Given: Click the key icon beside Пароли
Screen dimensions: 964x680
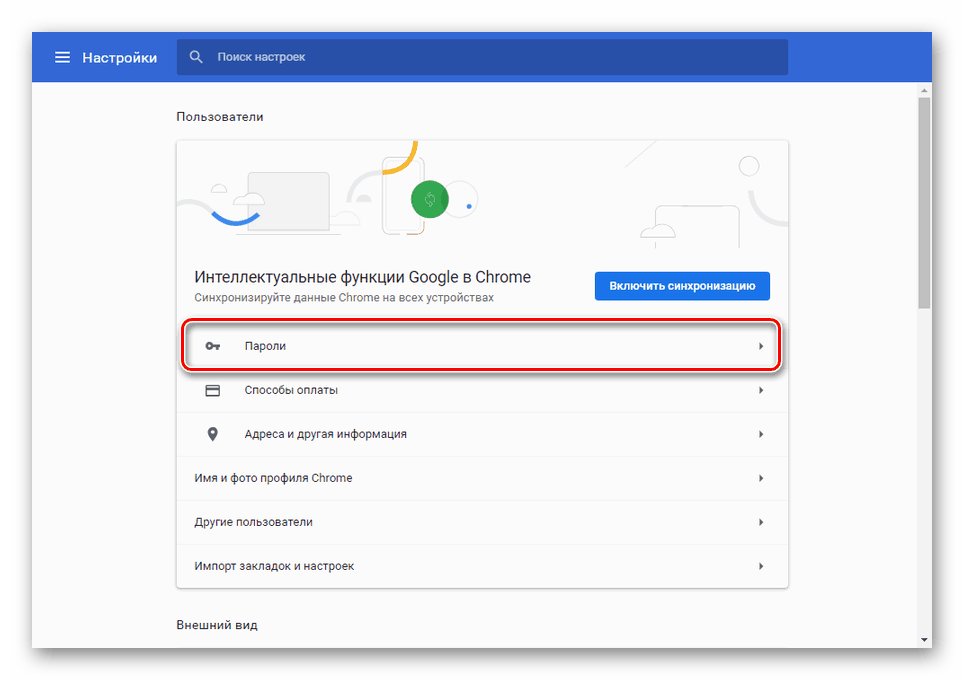Looking at the screenshot, I should 213,346.
